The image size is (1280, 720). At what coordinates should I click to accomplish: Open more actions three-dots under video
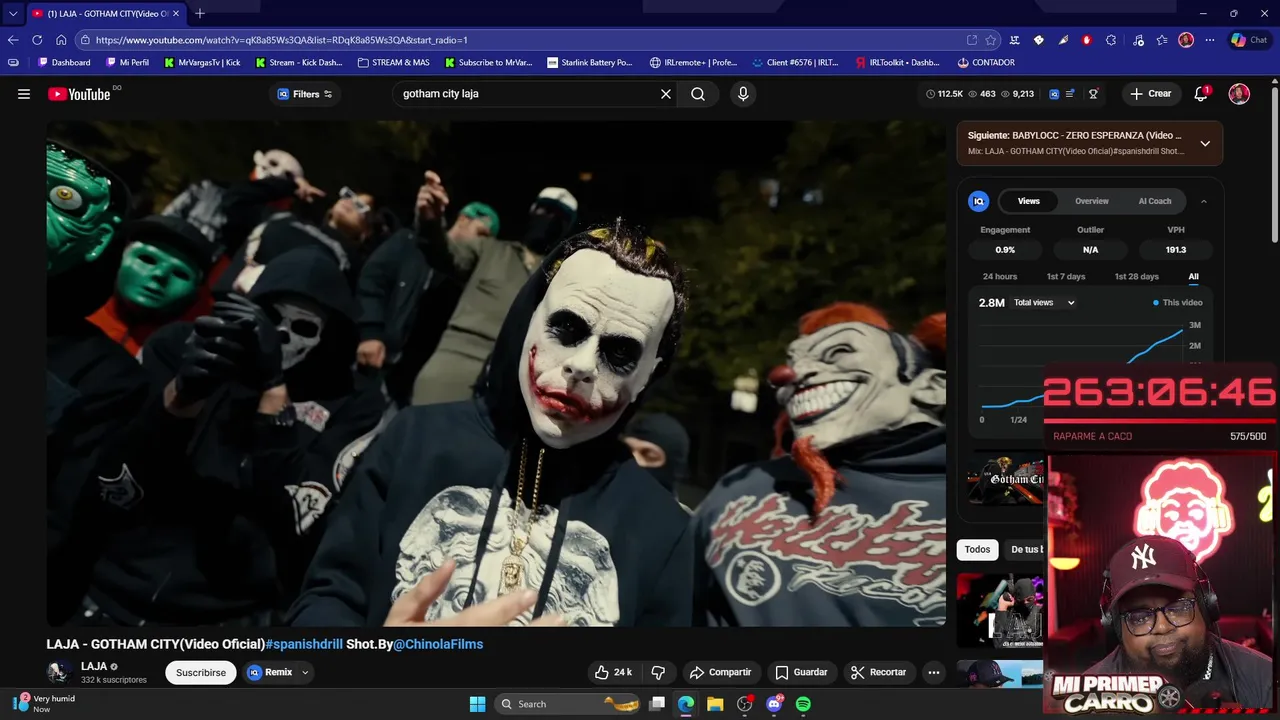(934, 672)
